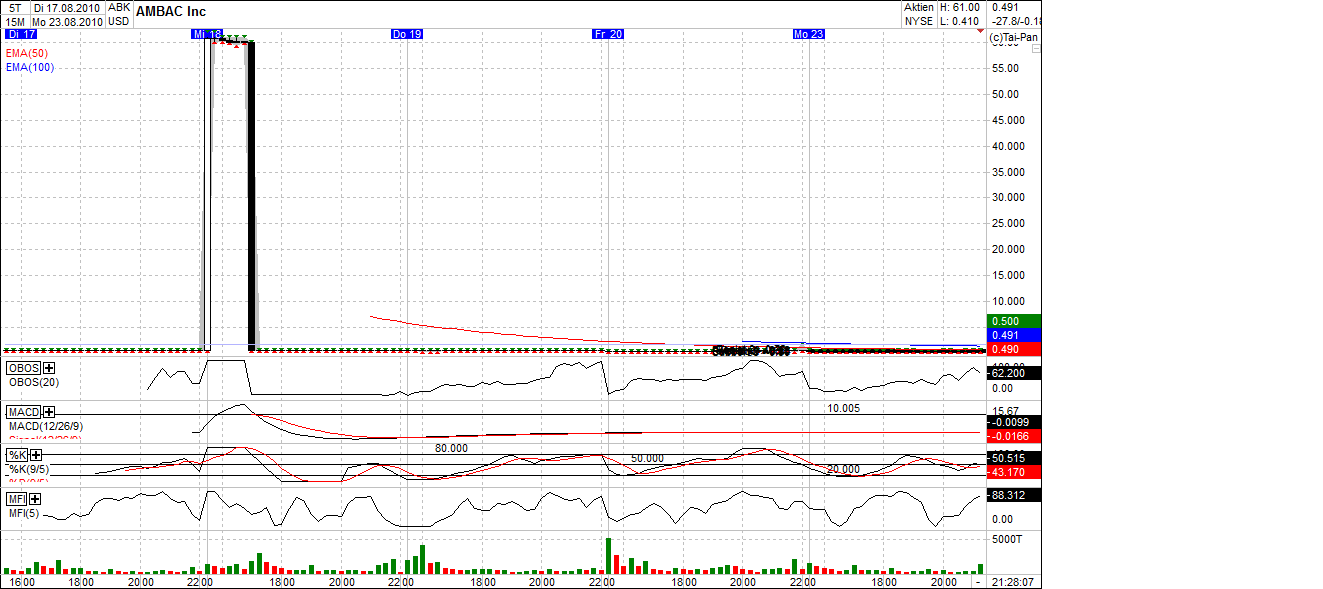Image resolution: width=1323 pixels, height=589 pixels.
Task: Expand the MACD indicator plus icon
Action: (x=49, y=412)
